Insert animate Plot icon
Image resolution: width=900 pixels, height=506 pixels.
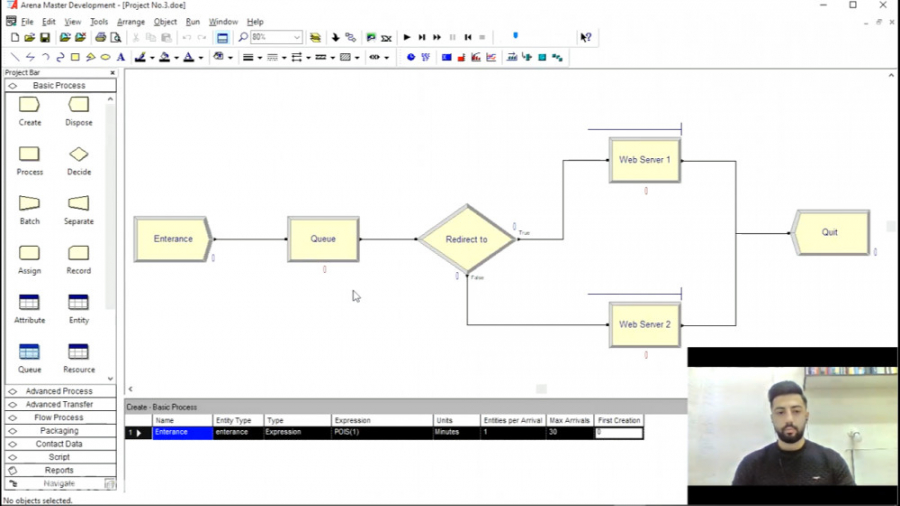(491, 57)
